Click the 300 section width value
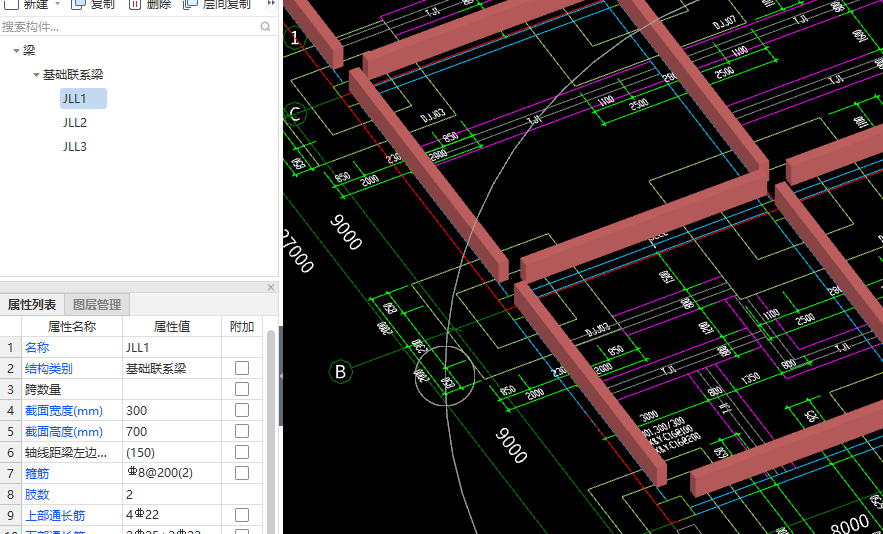The height and width of the screenshot is (534, 883). 172,410
